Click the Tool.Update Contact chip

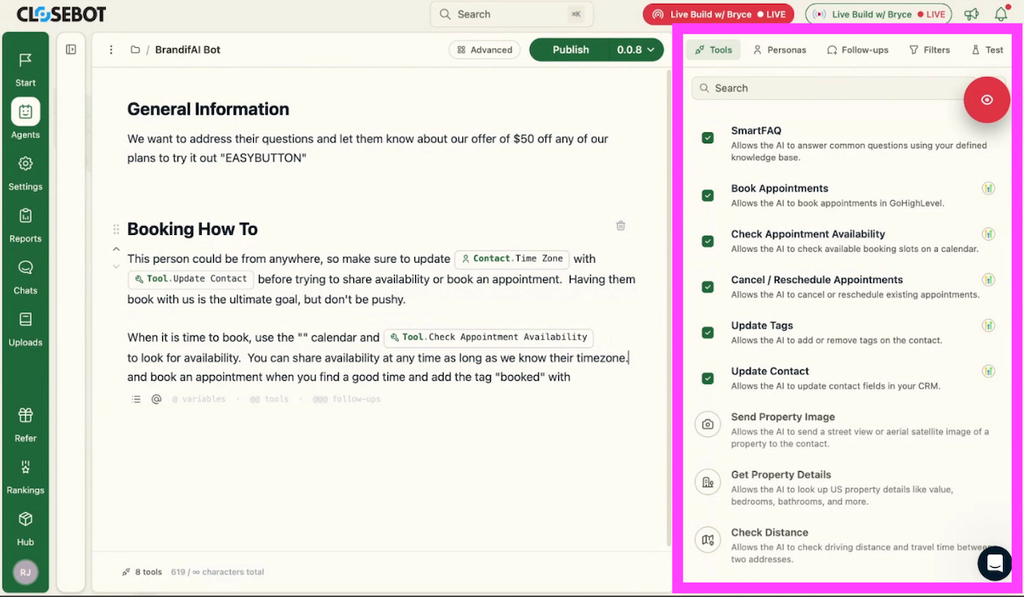point(191,279)
